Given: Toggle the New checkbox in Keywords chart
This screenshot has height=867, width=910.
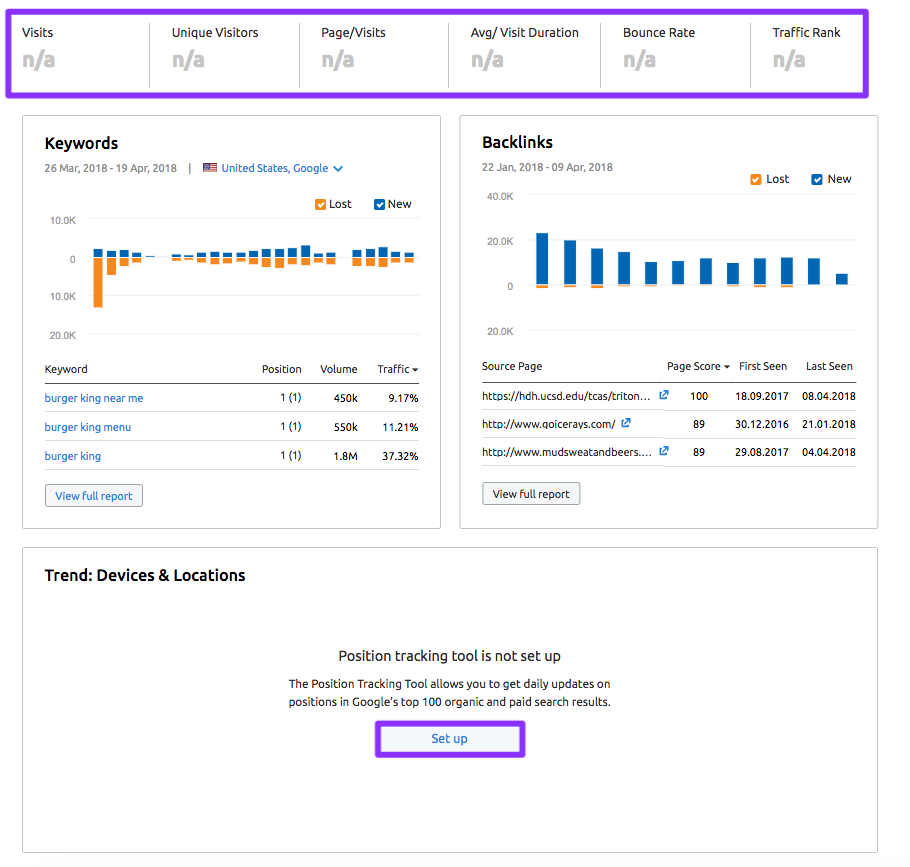Looking at the screenshot, I should click(380, 204).
